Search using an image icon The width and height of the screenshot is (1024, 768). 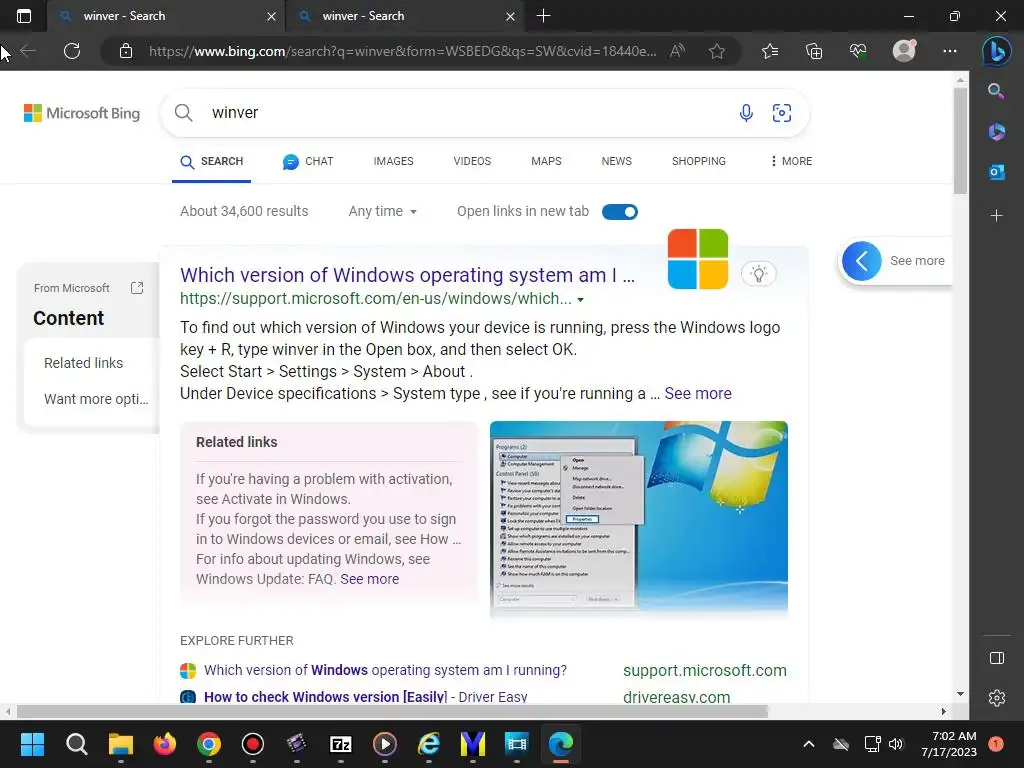(782, 113)
